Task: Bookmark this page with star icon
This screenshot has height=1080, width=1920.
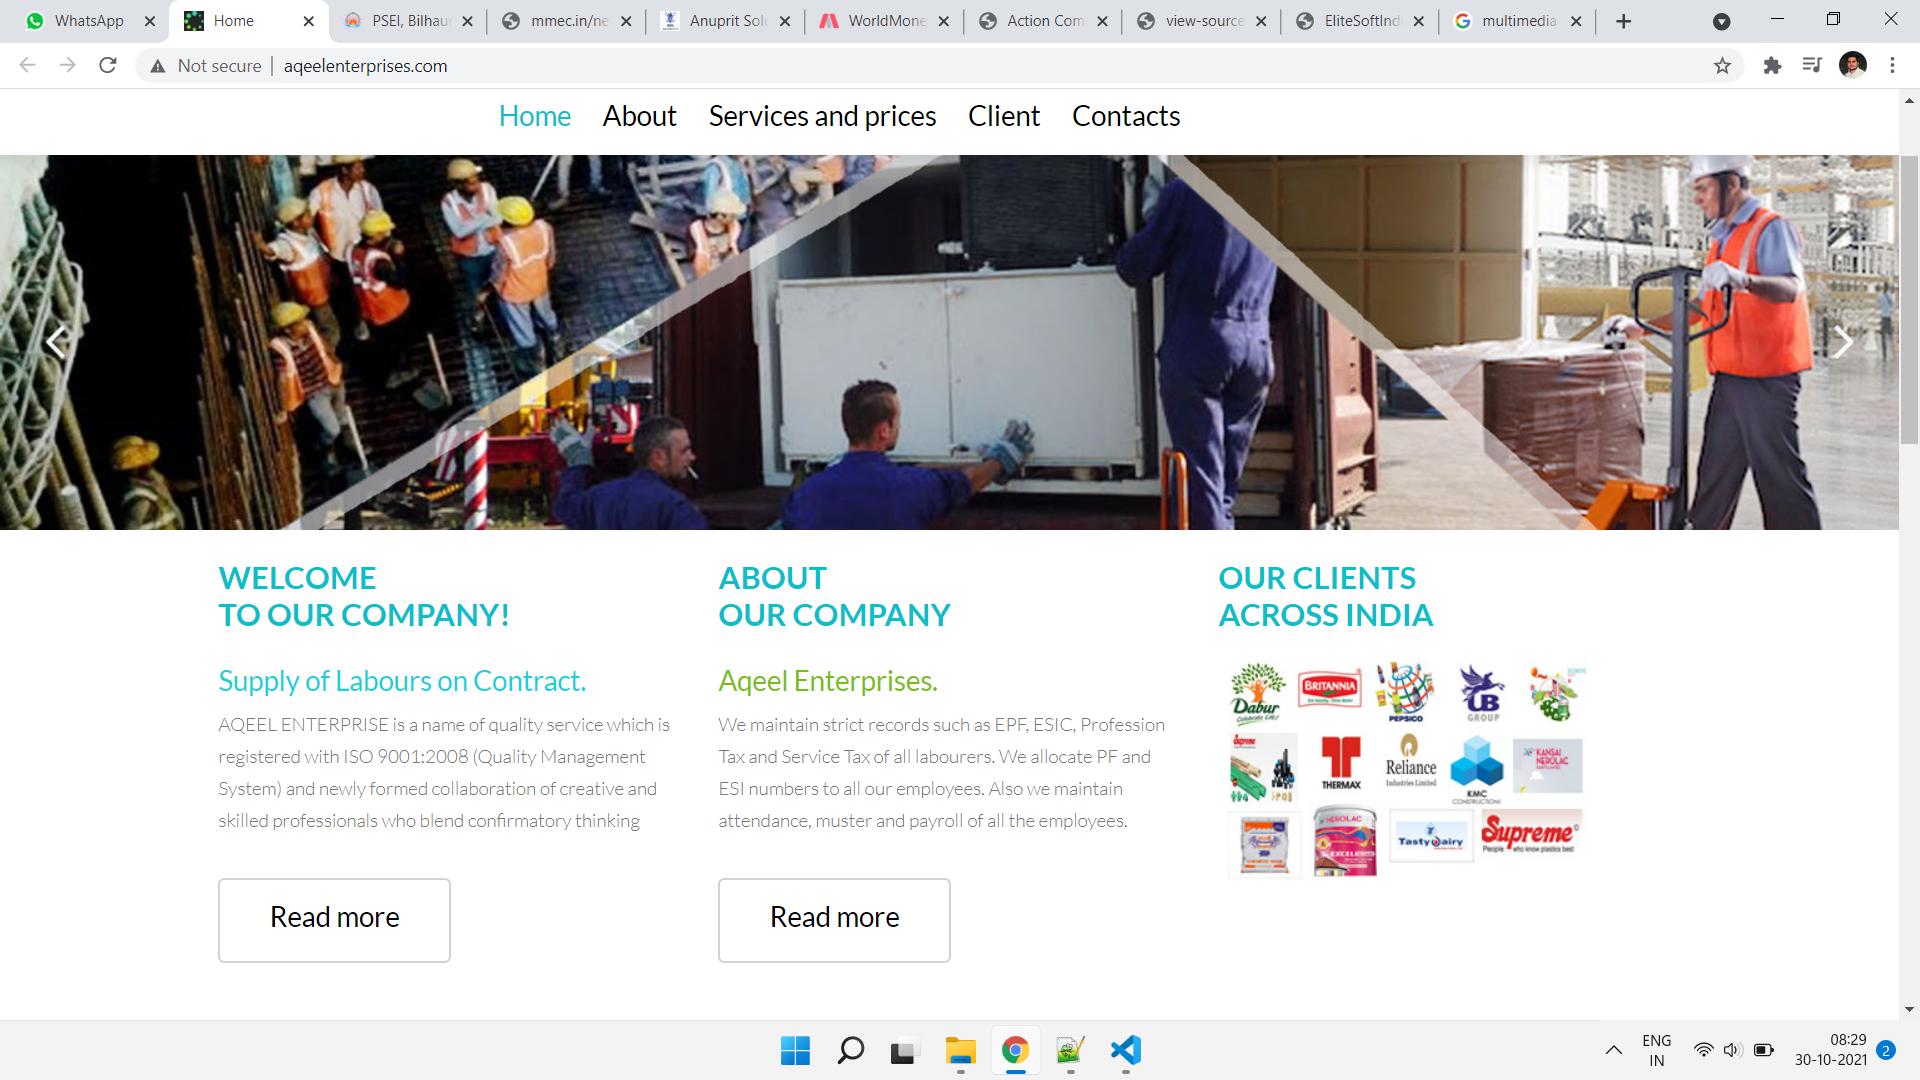Action: [x=1722, y=66]
